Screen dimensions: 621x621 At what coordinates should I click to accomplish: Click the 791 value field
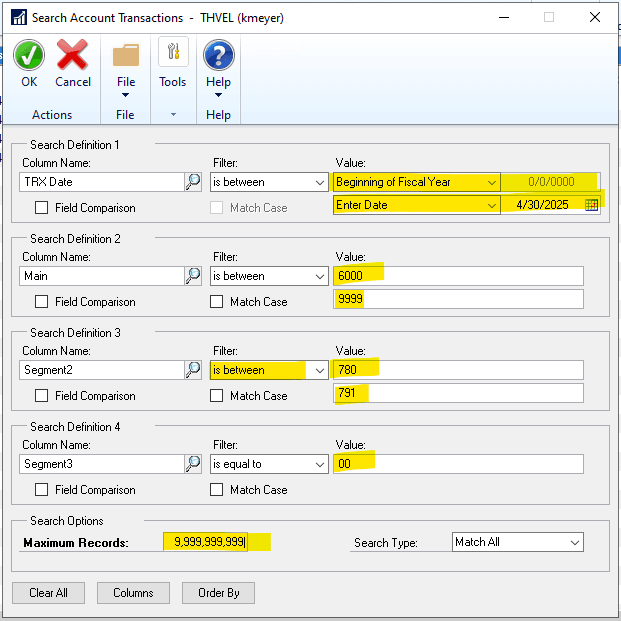point(458,393)
